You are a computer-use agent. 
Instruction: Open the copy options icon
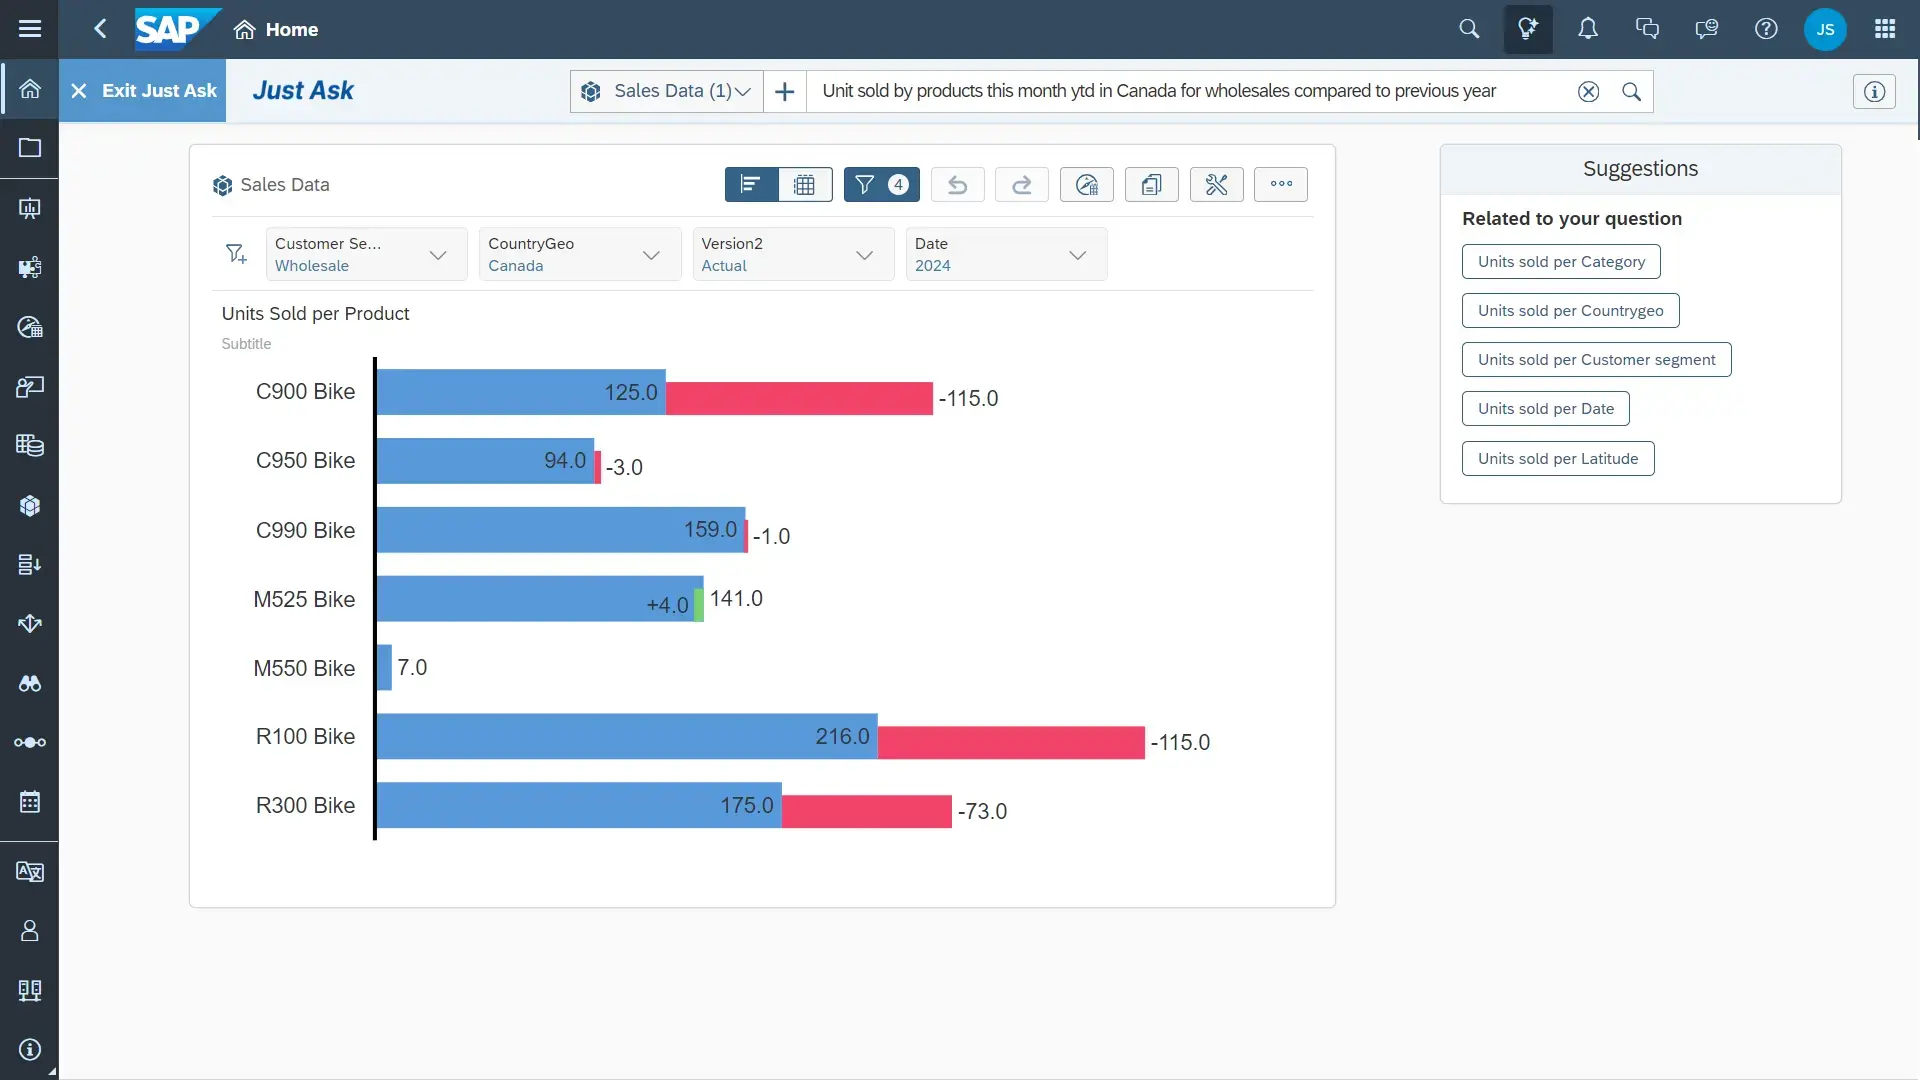[x=1151, y=184]
